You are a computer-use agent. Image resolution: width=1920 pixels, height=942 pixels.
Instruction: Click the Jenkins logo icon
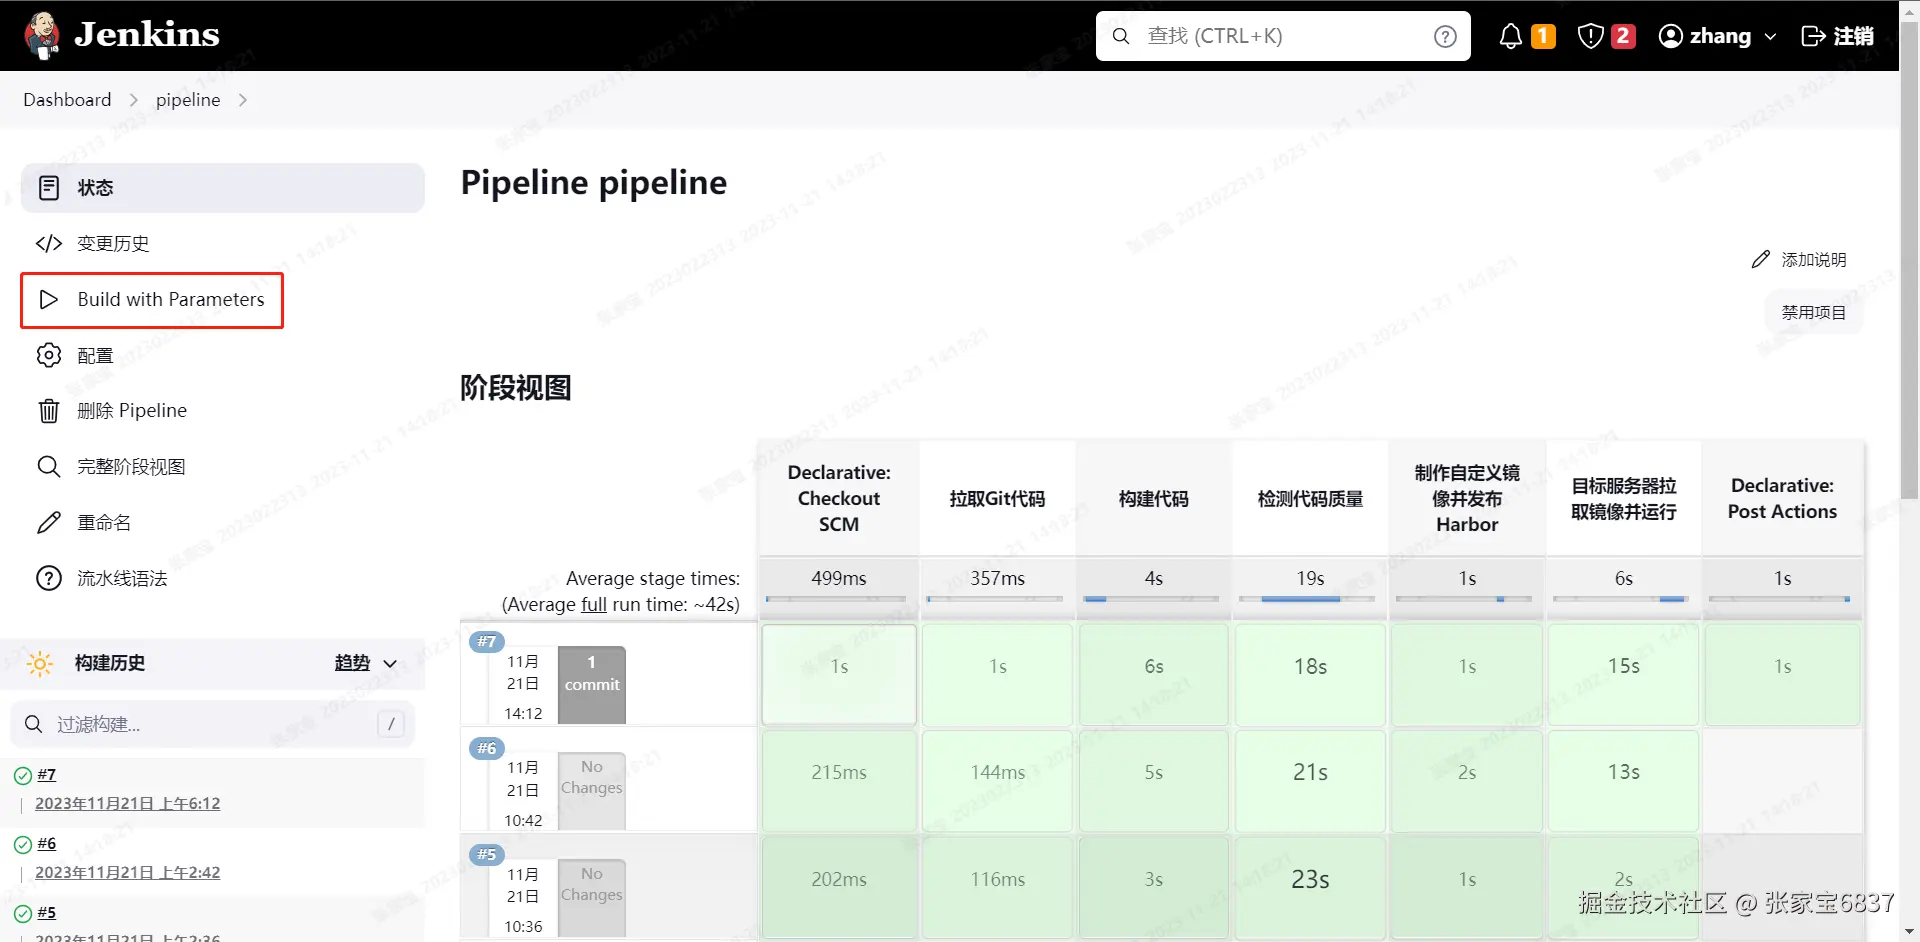click(x=42, y=36)
